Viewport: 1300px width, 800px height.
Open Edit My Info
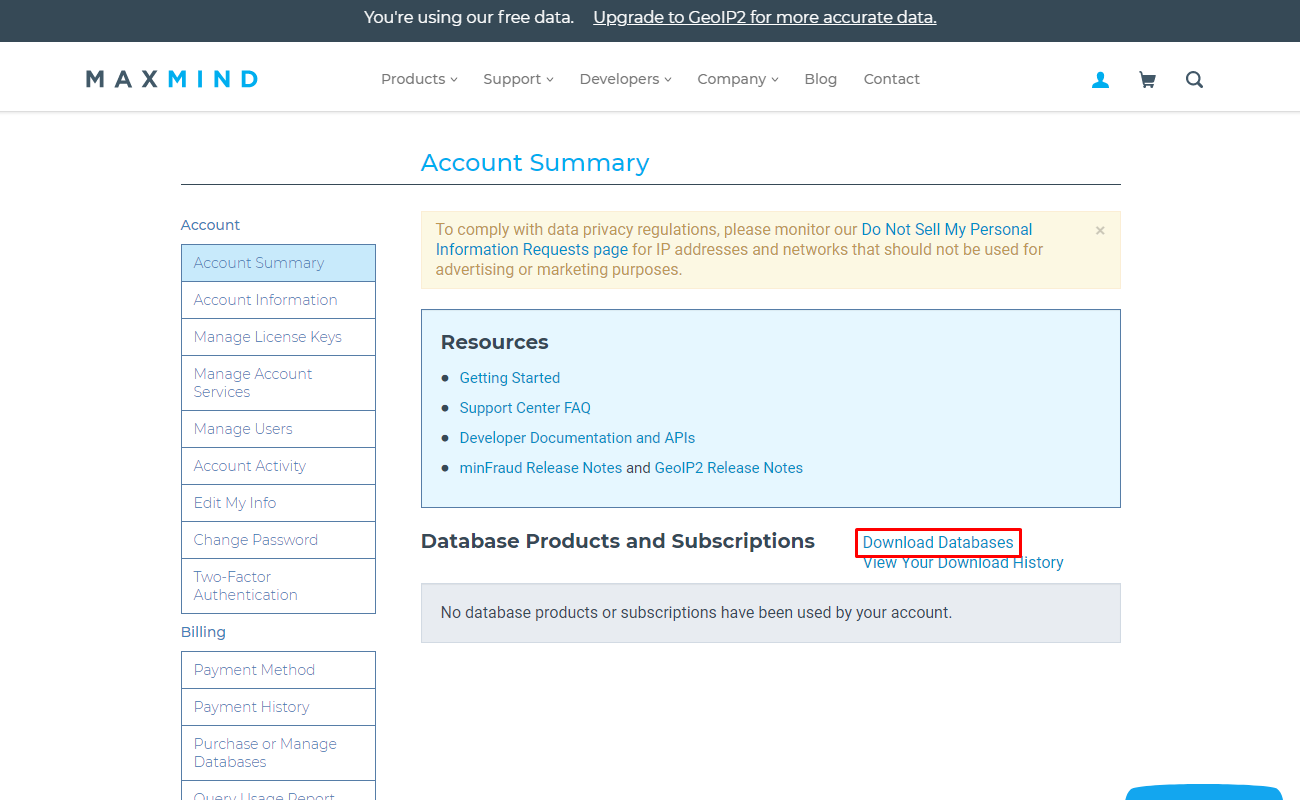click(x=278, y=503)
